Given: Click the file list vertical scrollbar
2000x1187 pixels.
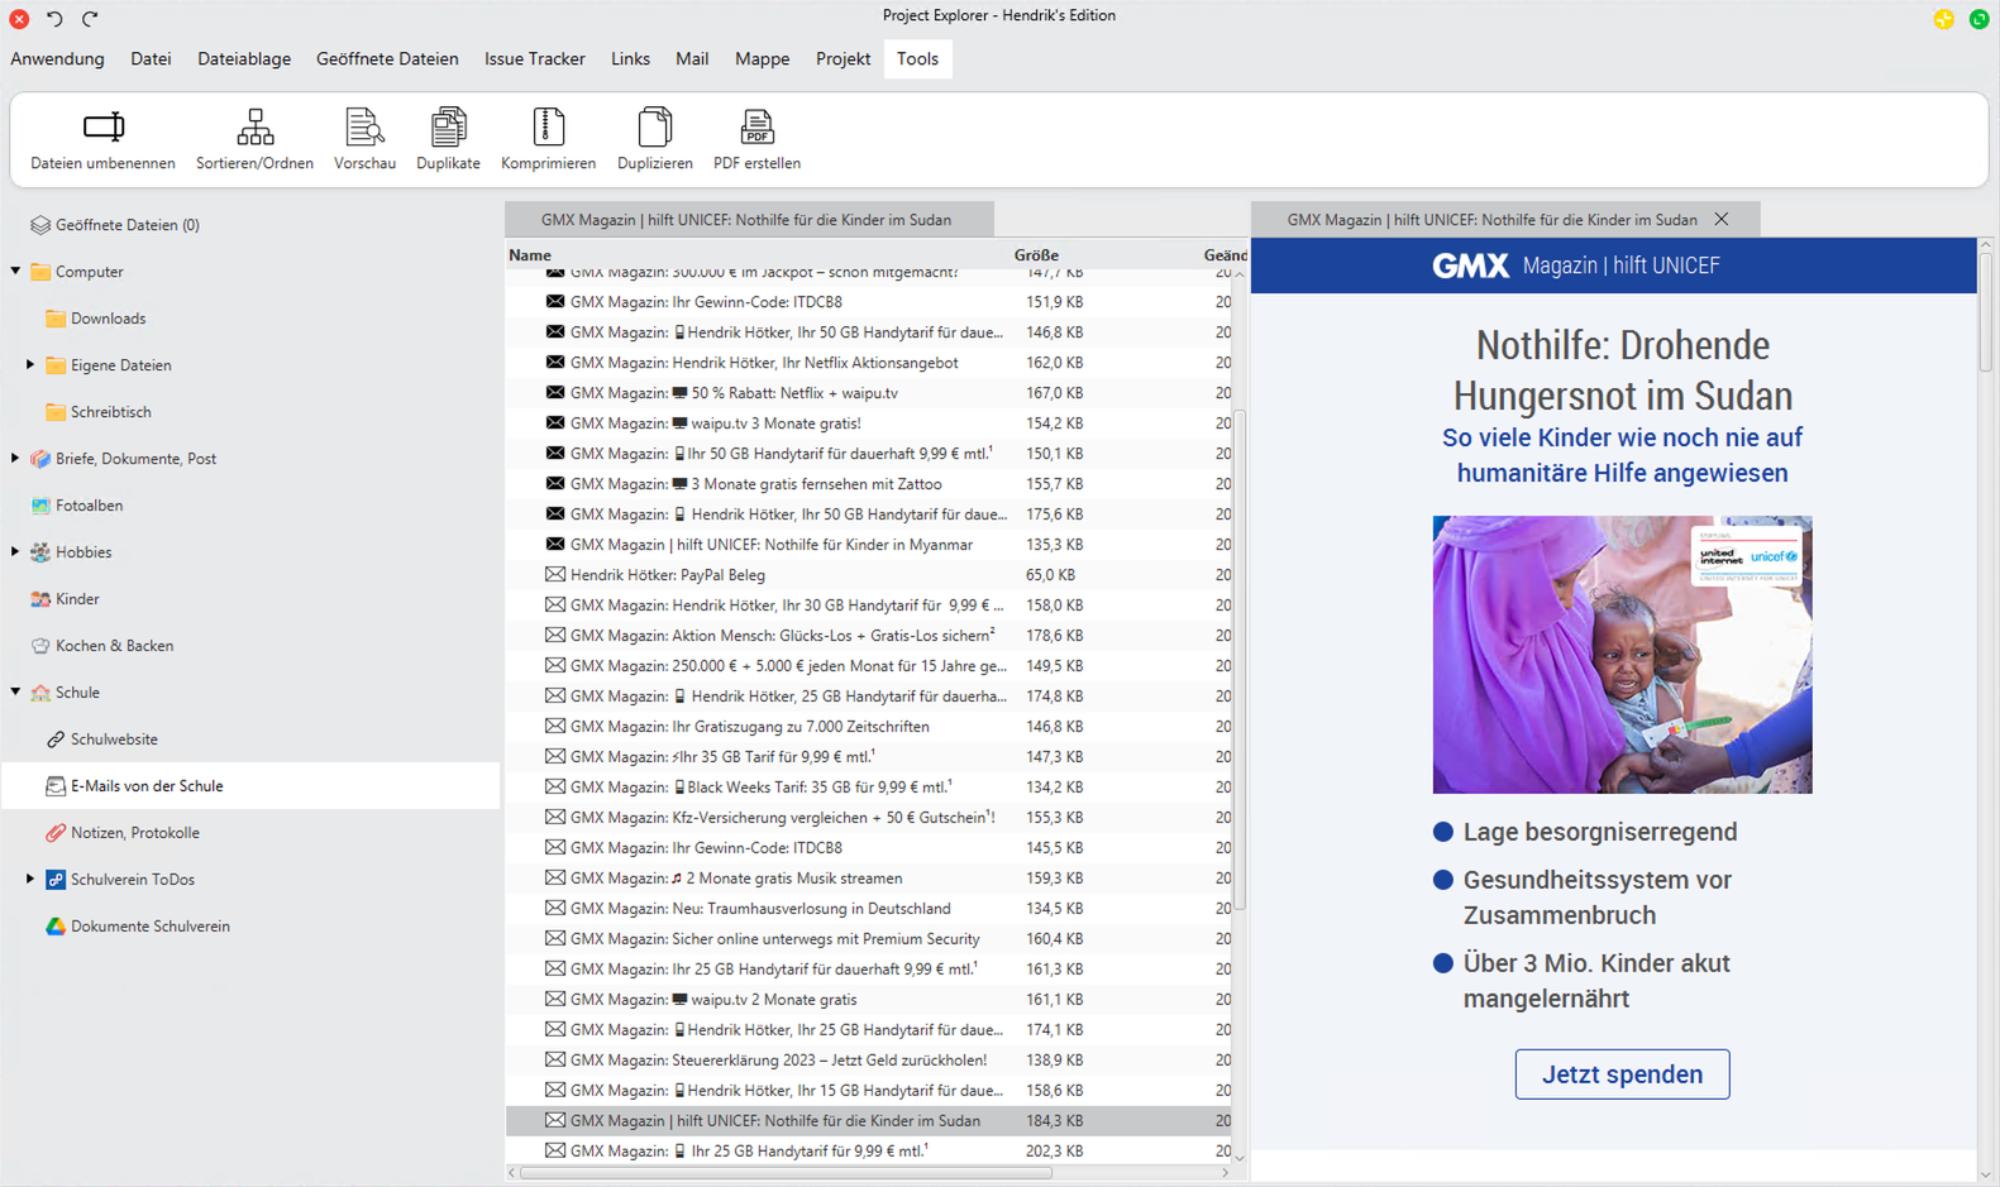Looking at the screenshot, I should pos(1240,660).
